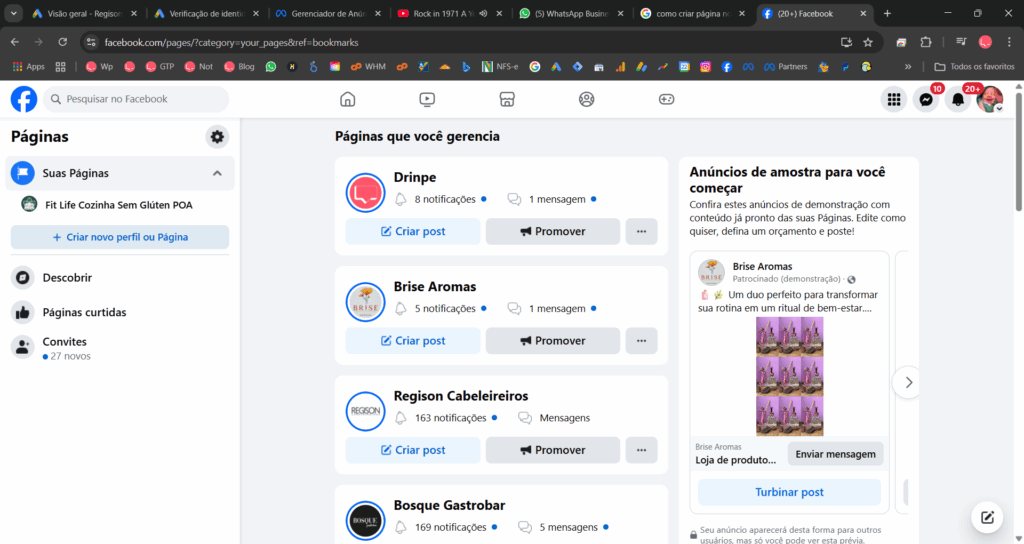Collapse the Suas Páginas section
Viewport: 1024px width, 544px height.
coord(217,173)
